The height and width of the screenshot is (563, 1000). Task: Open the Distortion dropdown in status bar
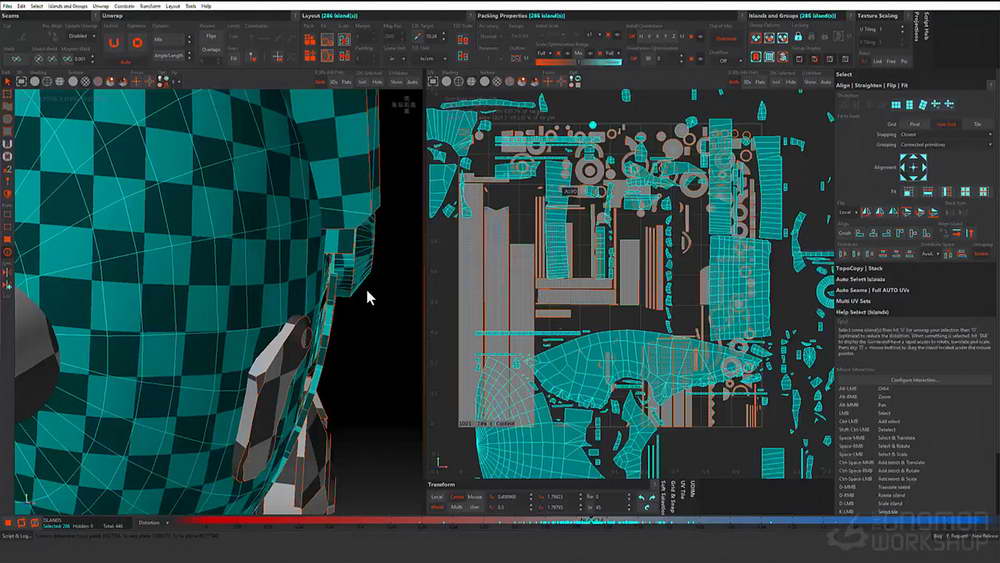tap(154, 523)
